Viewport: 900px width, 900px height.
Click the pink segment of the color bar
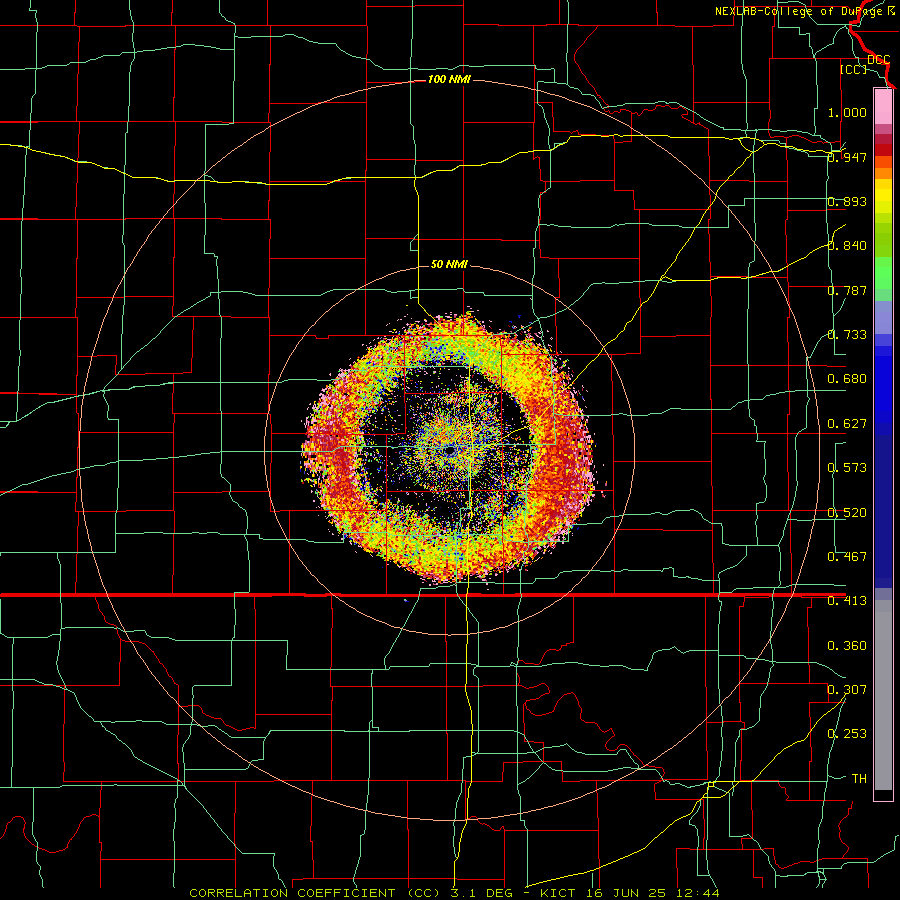click(x=883, y=107)
